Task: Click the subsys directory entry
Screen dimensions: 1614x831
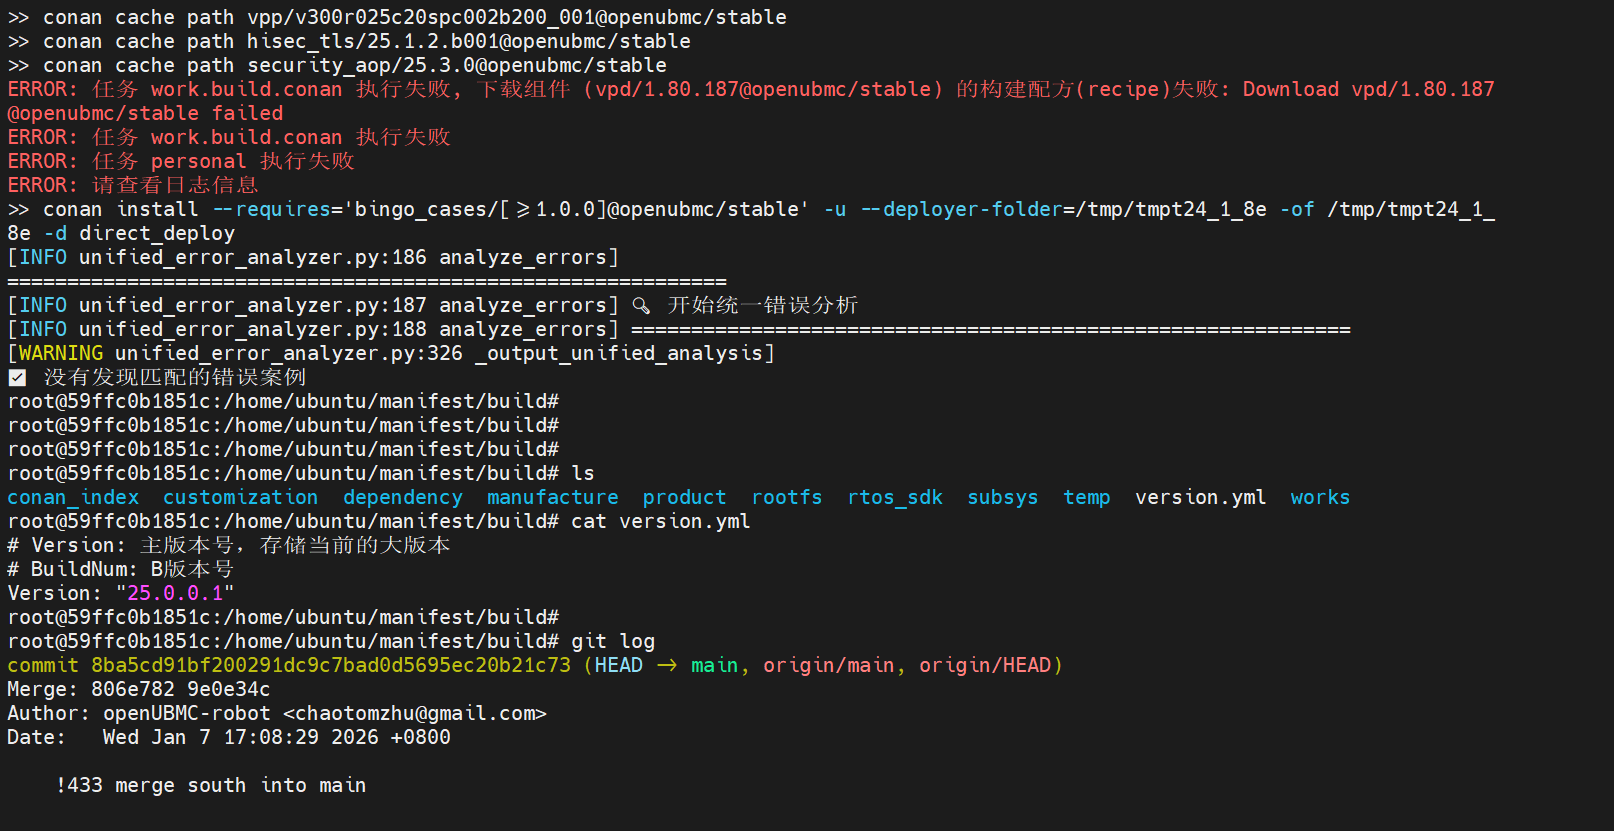Action: coord(1003,497)
